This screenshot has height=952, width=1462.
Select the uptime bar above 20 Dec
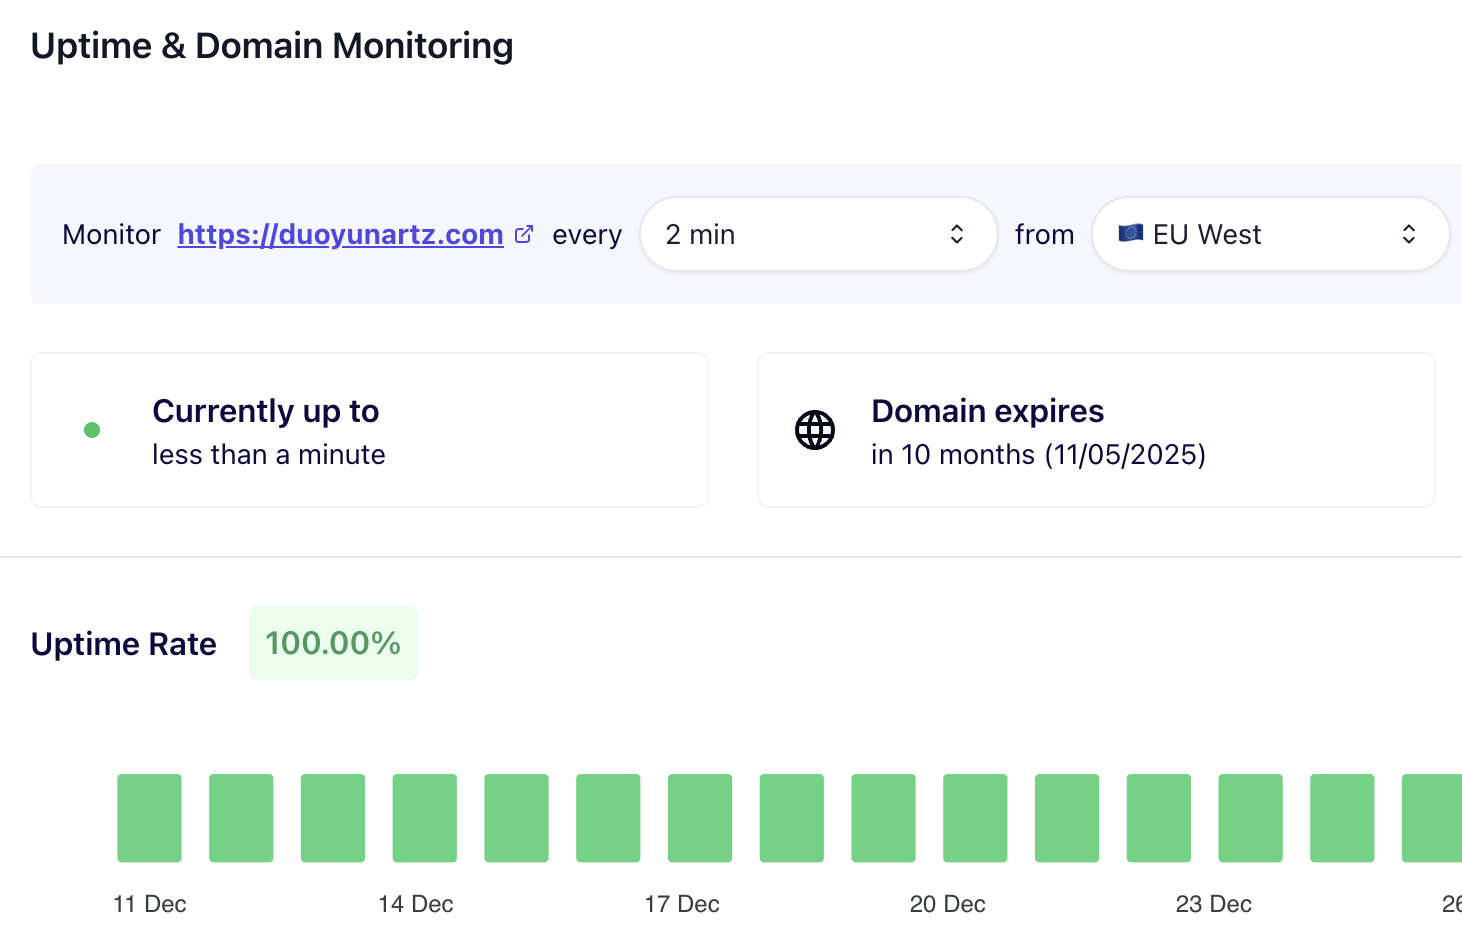[975, 818]
